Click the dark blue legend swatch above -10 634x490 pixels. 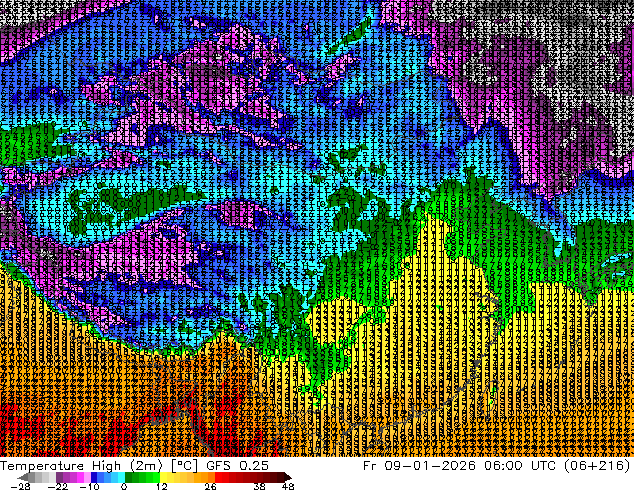click(x=94, y=477)
